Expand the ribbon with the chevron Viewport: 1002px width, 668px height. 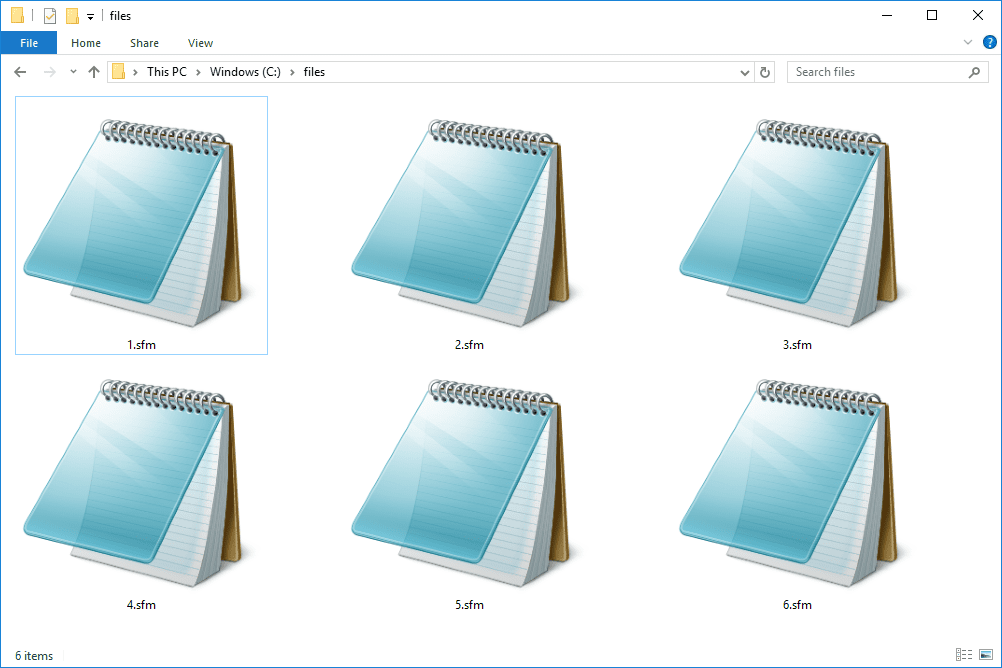coord(967,42)
